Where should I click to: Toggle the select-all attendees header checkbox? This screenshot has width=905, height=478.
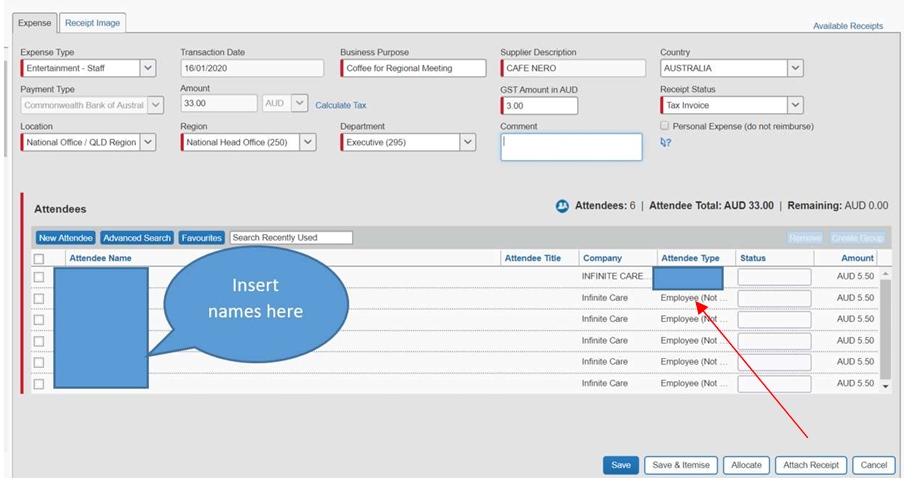tap(39, 259)
